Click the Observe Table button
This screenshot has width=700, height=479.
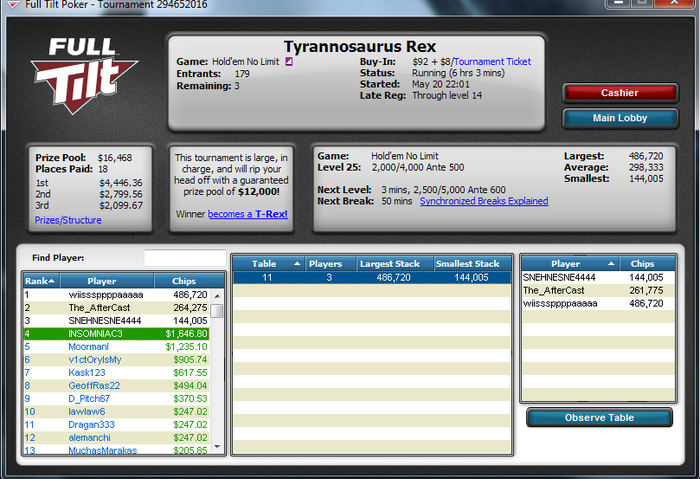click(x=599, y=418)
